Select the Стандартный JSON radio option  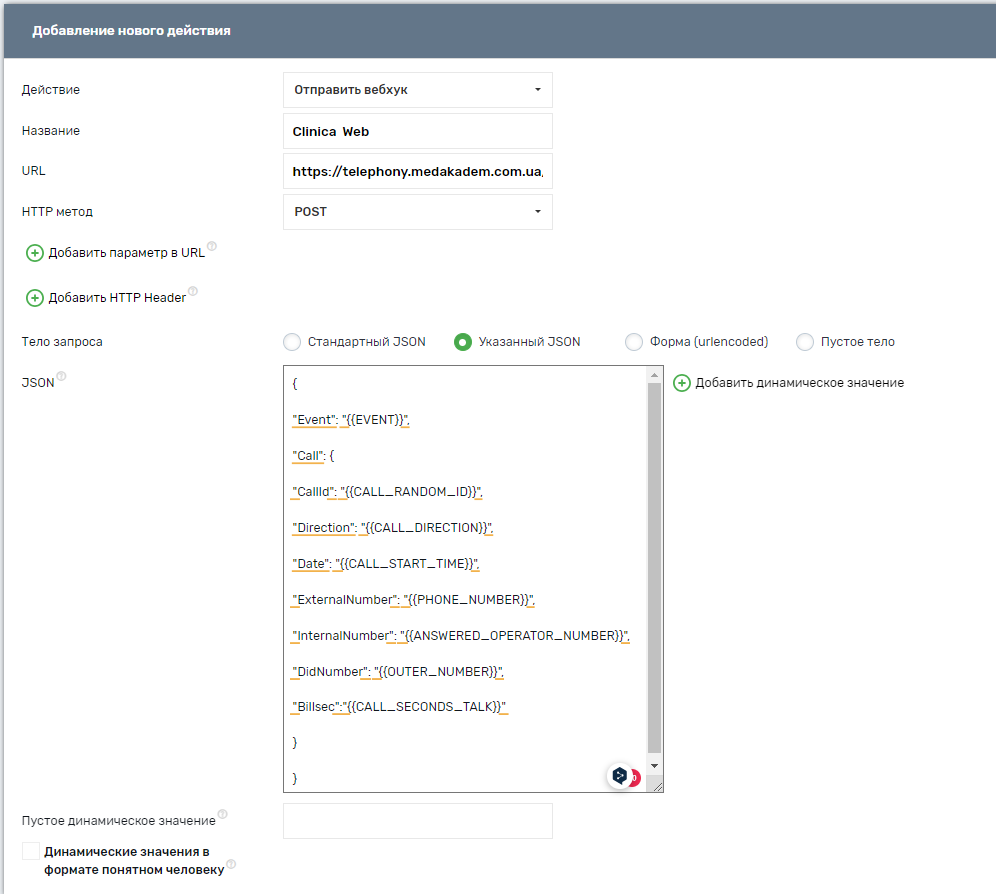(x=292, y=342)
